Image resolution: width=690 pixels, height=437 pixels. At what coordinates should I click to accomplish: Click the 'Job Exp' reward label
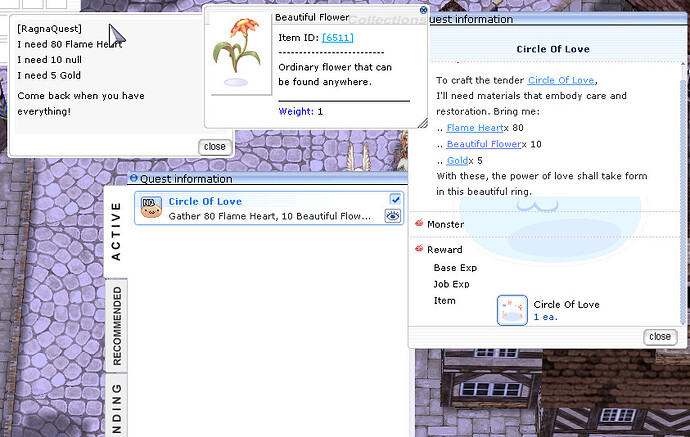coord(451,284)
